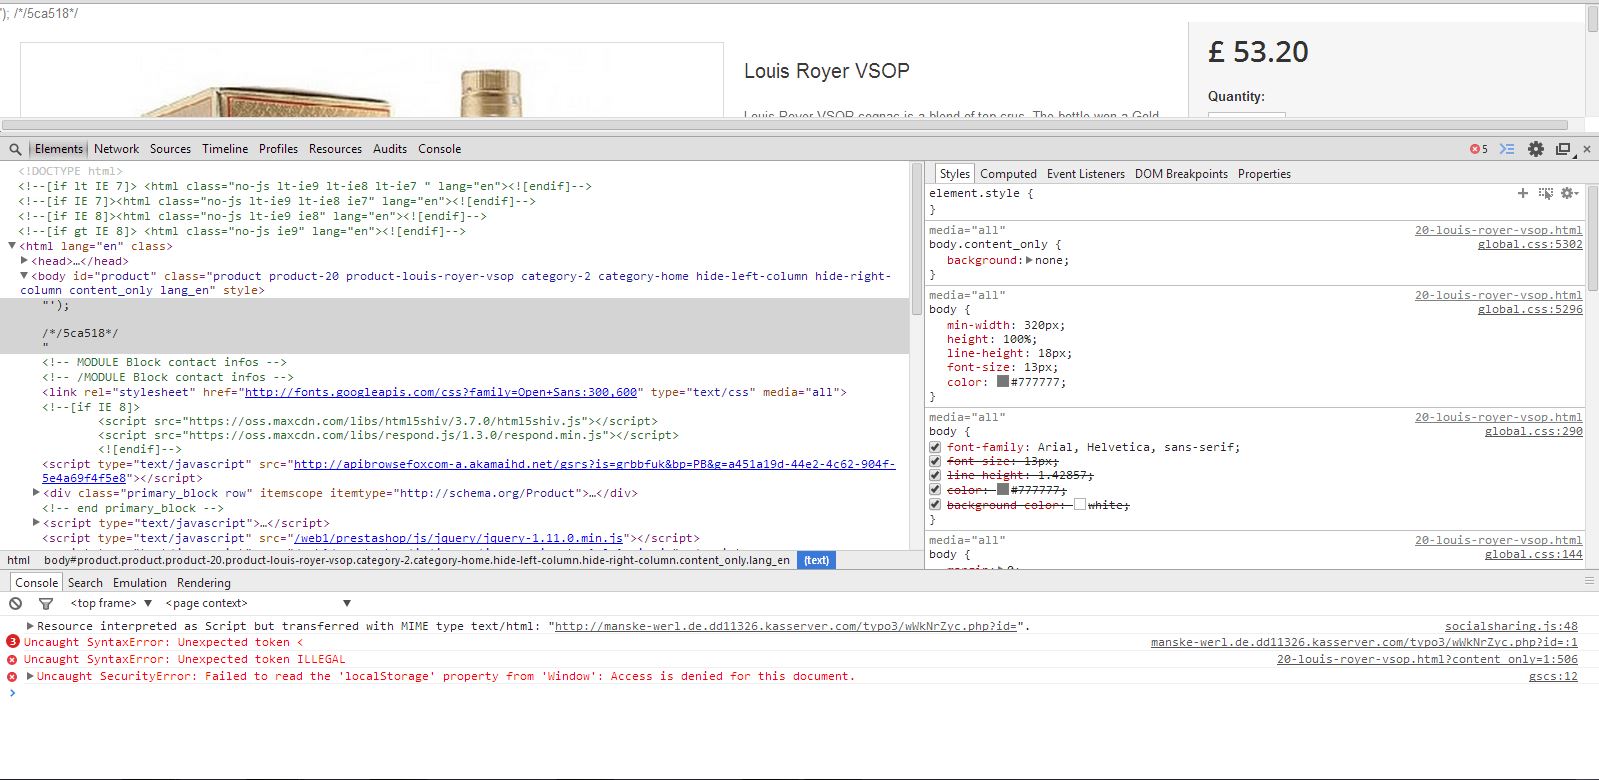This screenshot has height=780, width=1599.
Task: Switch to the Network tab
Action: pos(116,149)
